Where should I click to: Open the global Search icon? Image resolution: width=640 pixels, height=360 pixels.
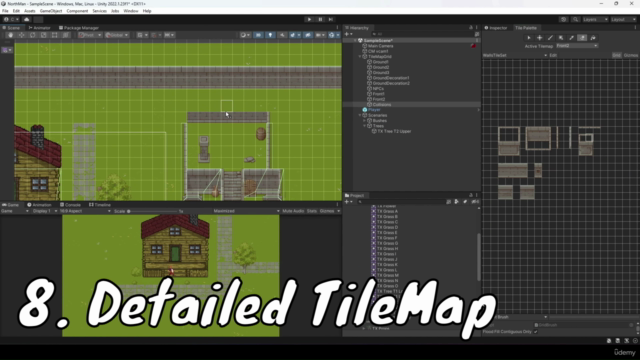(x=575, y=19)
